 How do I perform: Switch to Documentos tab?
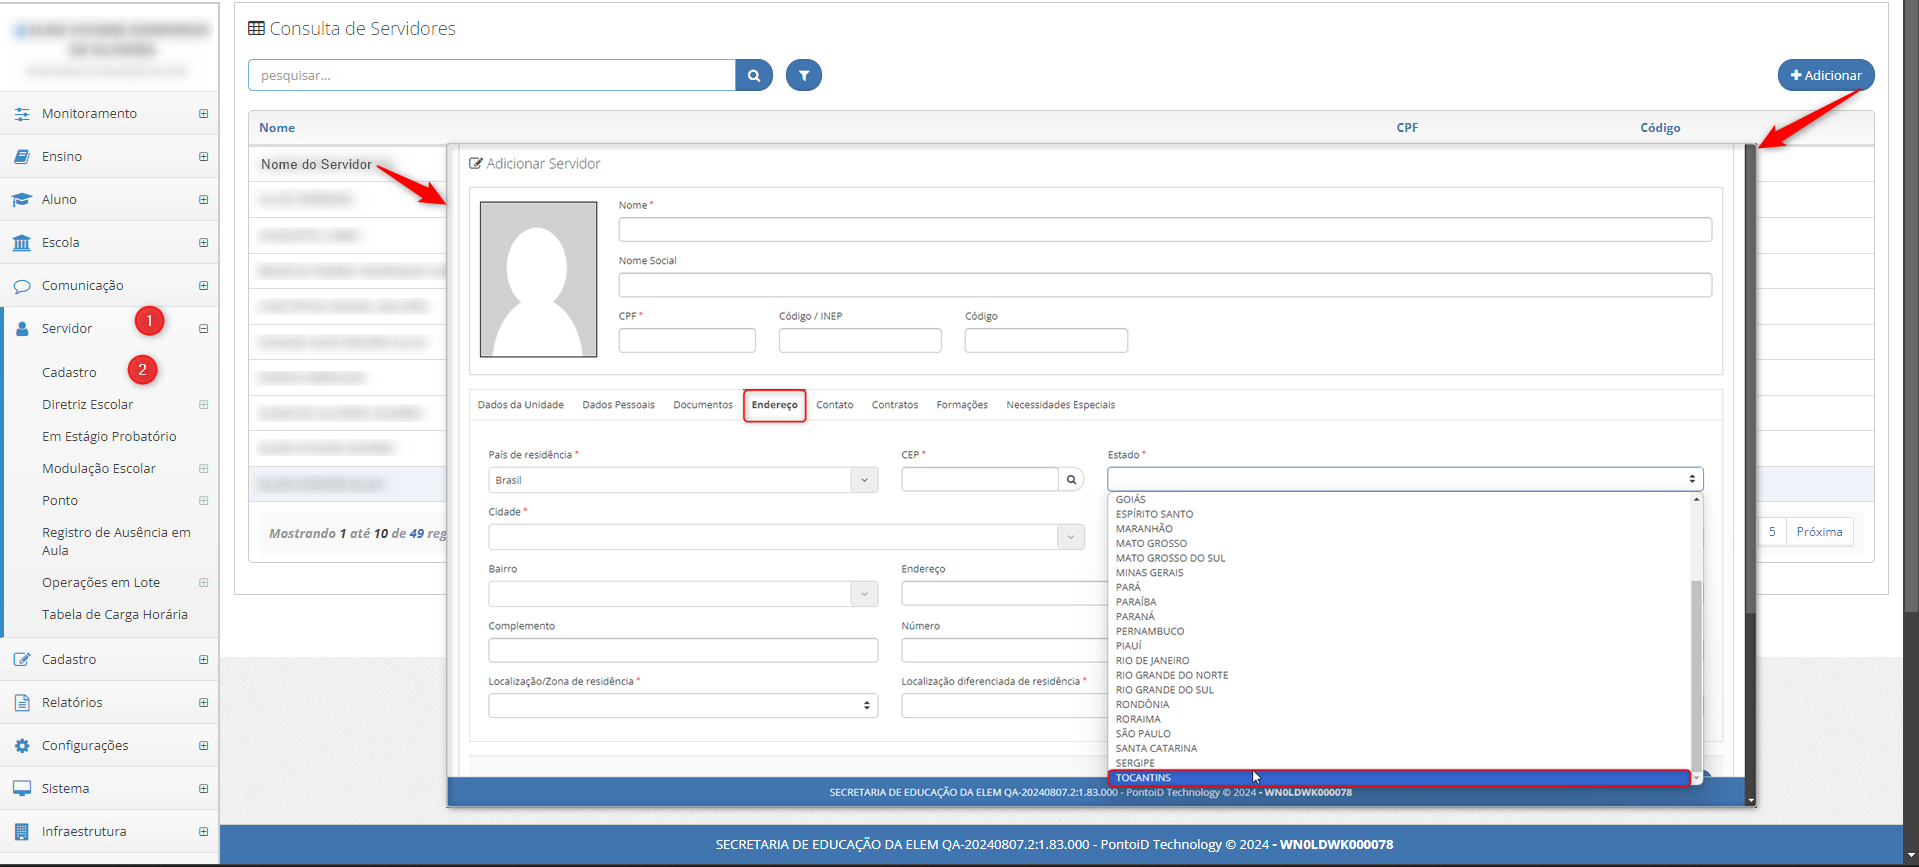(703, 405)
